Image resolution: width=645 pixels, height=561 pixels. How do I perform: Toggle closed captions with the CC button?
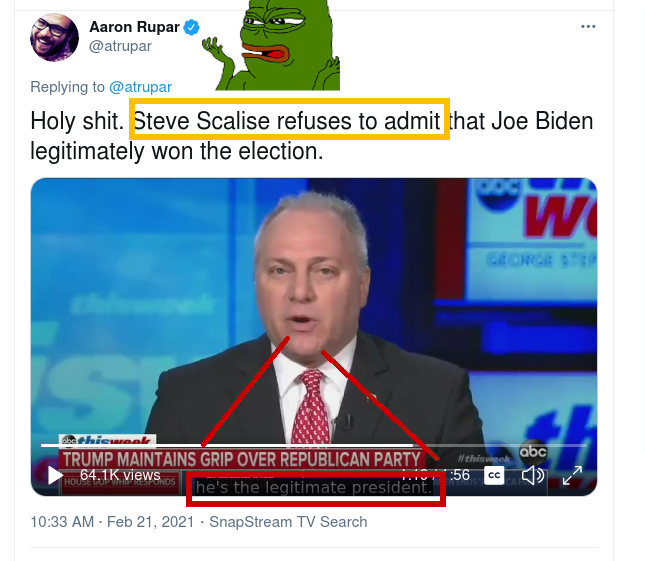tap(494, 475)
